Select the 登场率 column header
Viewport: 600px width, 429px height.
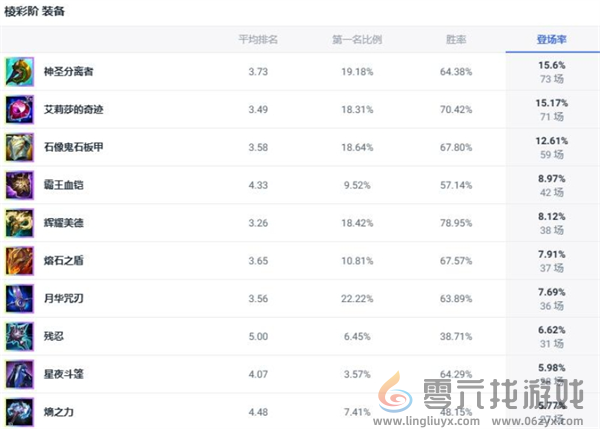(551, 40)
